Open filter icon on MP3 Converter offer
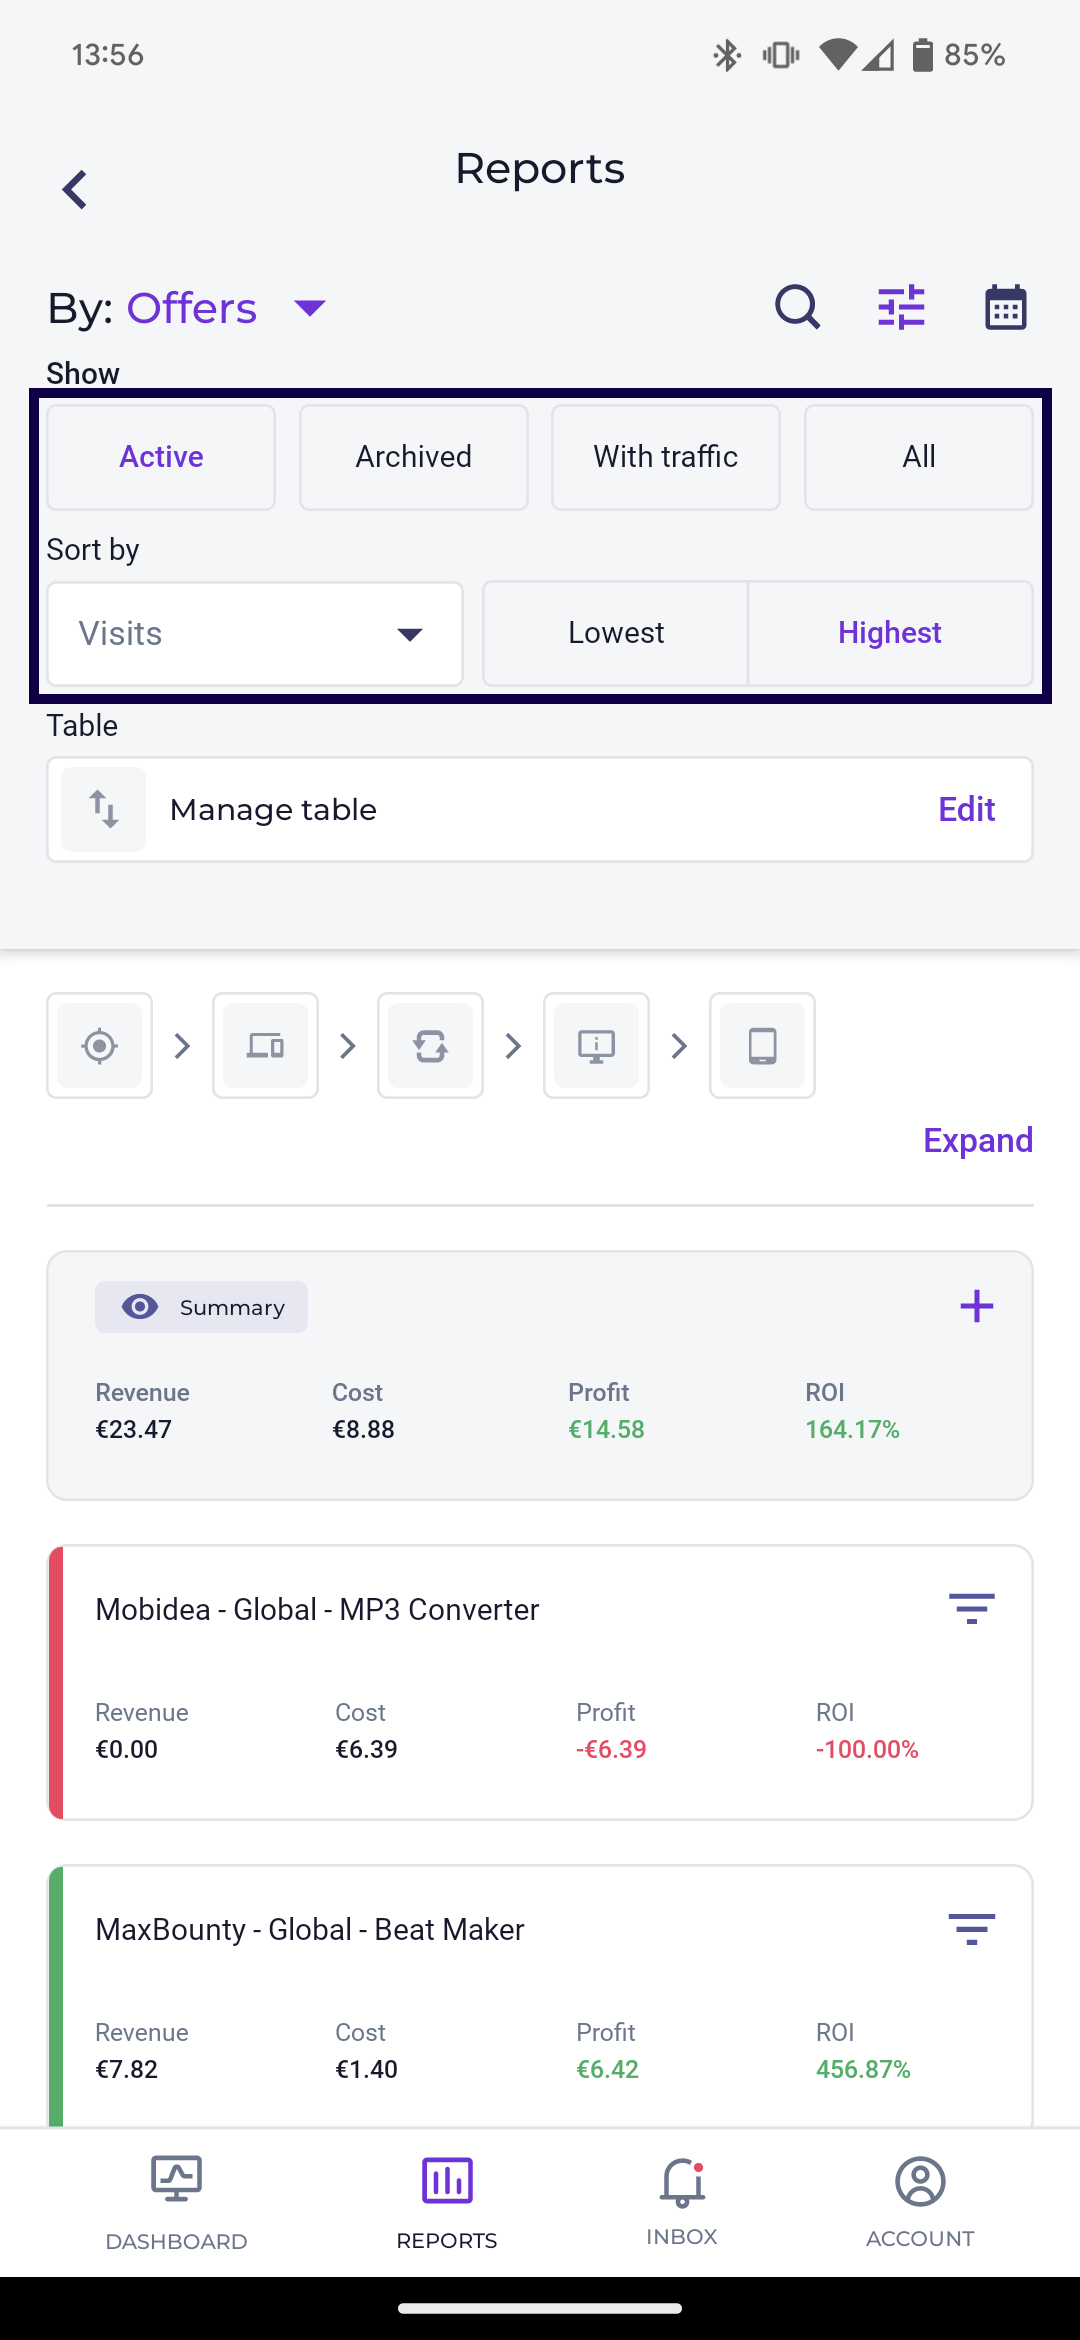Screen dimensions: 1080x2340 (971, 1609)
